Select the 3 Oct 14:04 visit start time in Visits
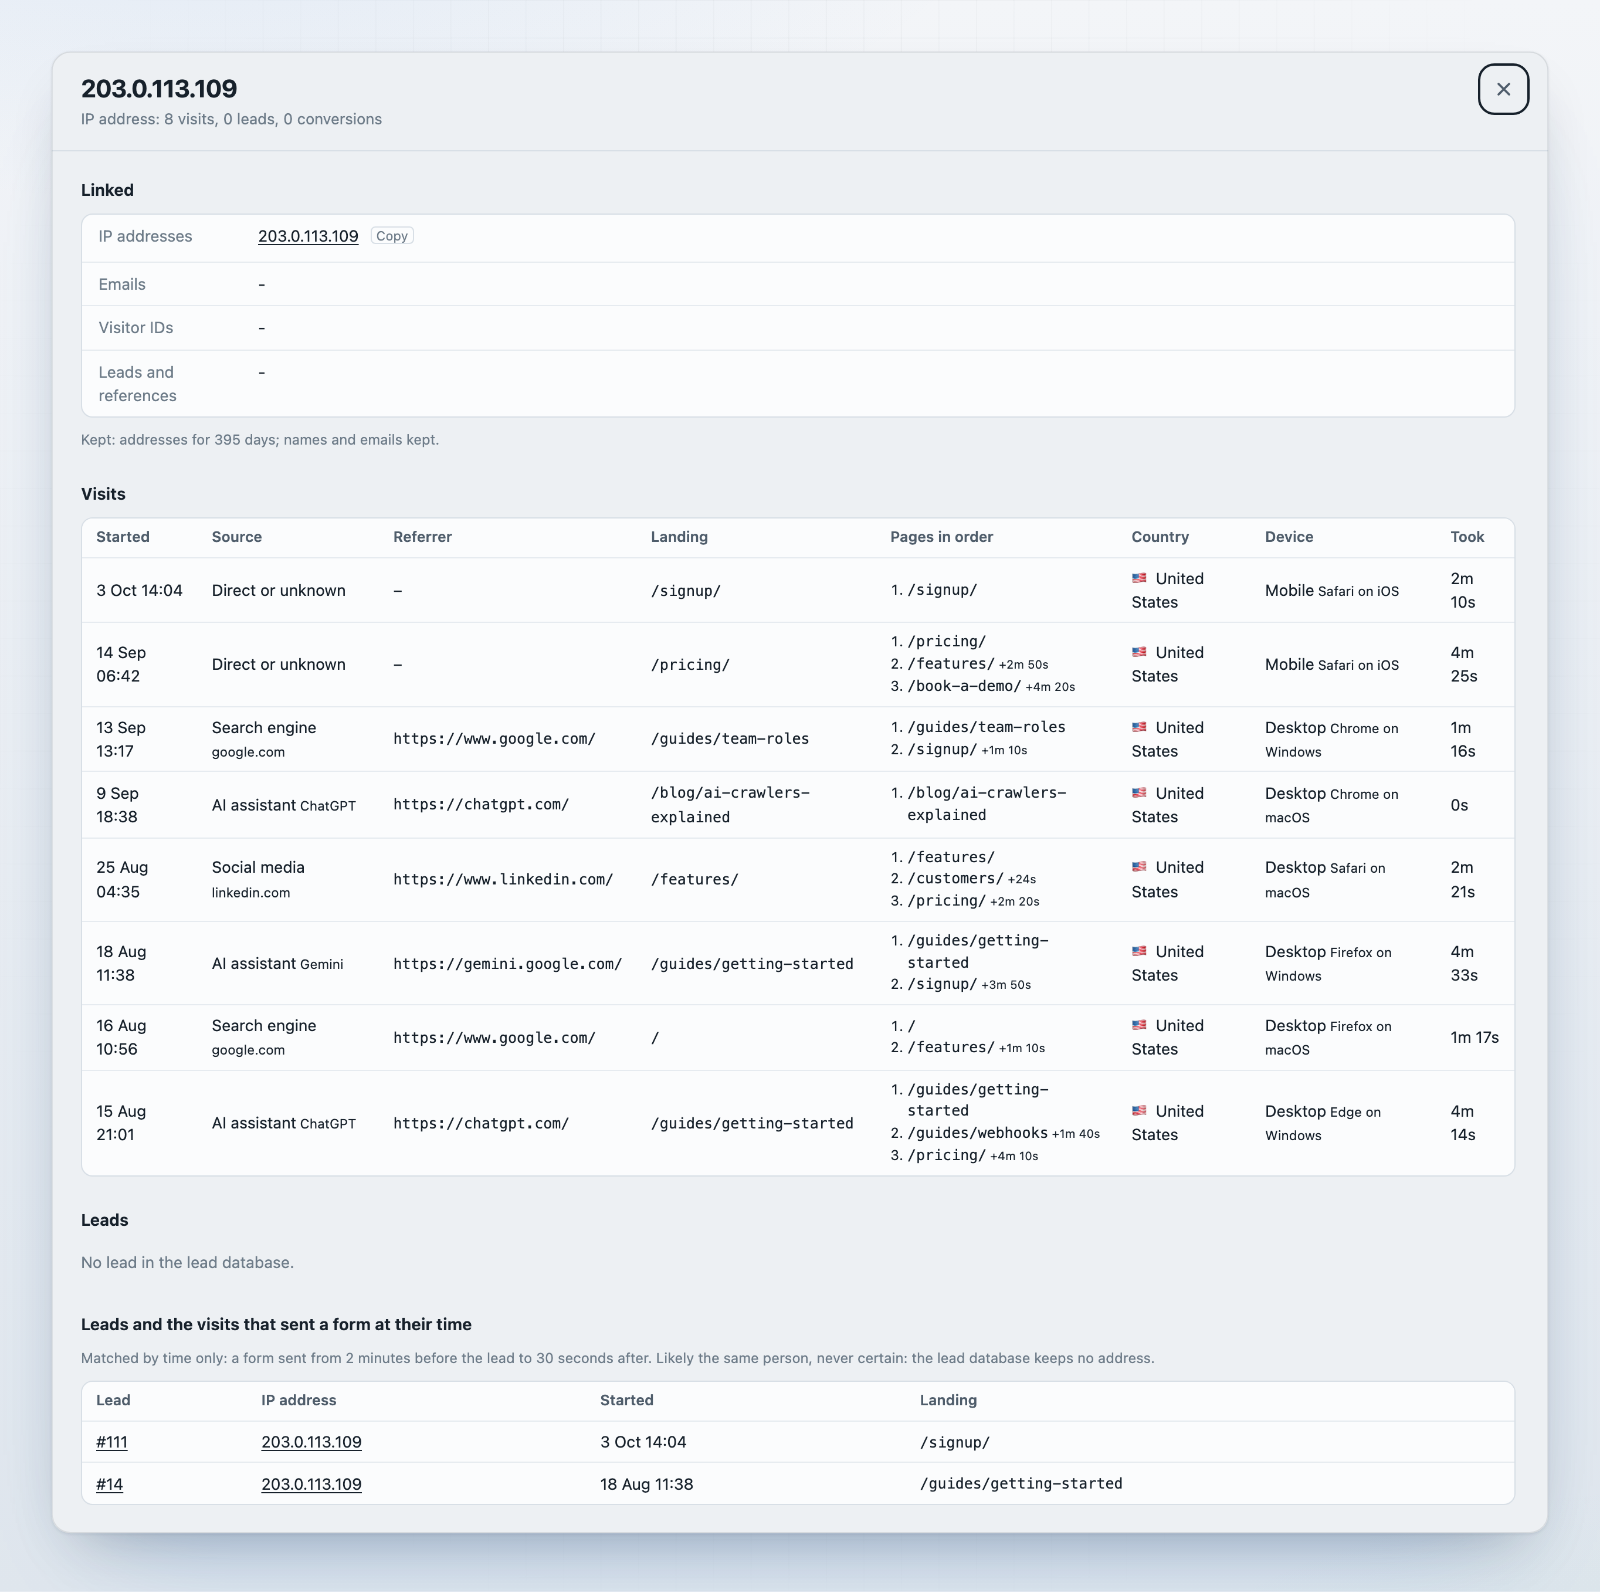 coord(139,590)
